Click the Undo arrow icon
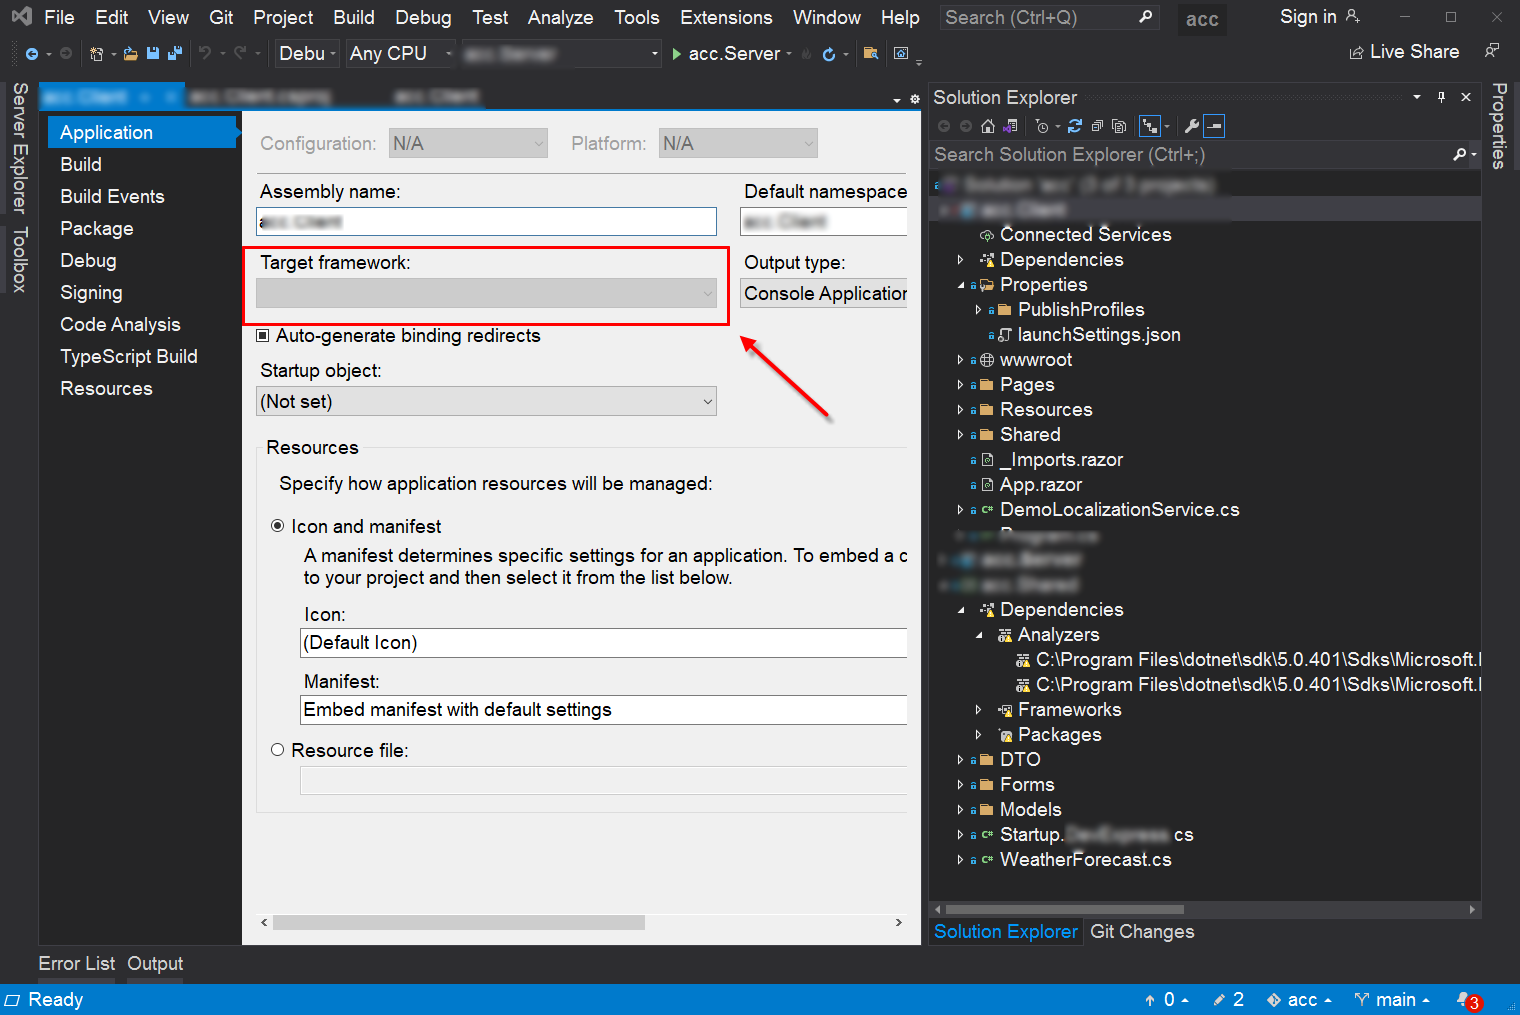Viewport: 1520px width, 1015px height. [x=205, y=54]
